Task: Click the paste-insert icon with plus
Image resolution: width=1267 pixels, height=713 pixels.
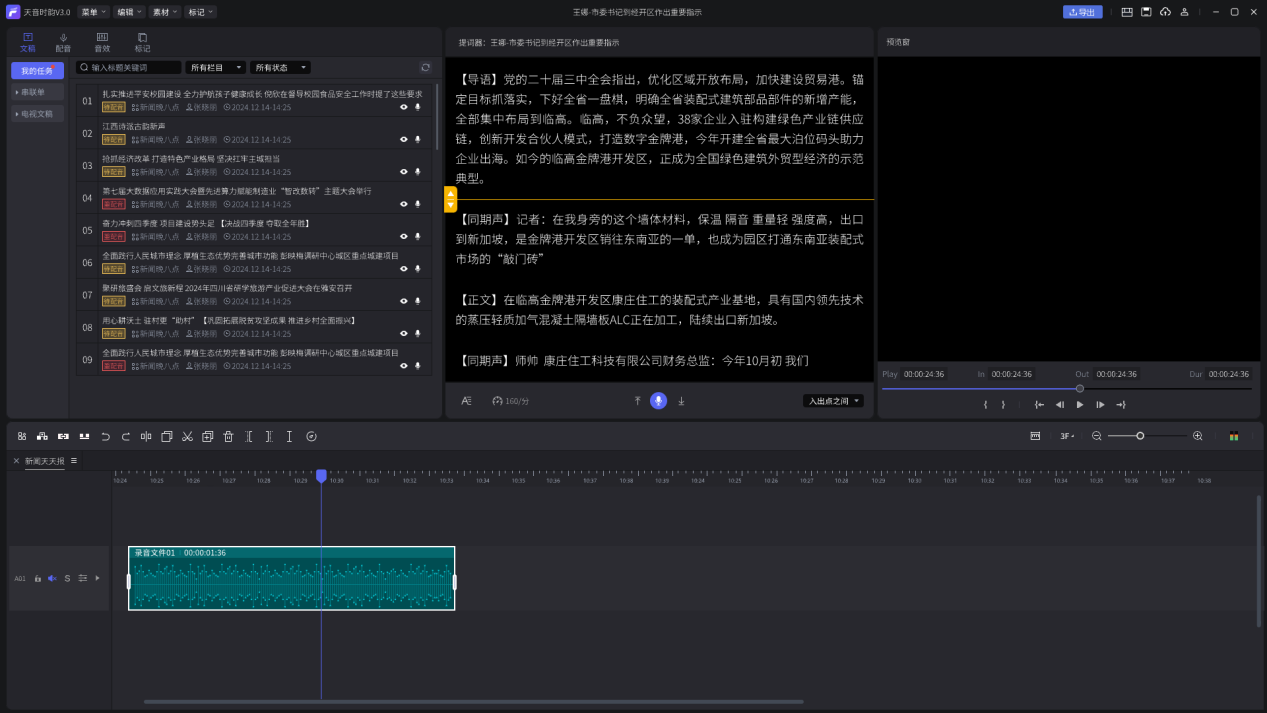Action: (208, 436)
